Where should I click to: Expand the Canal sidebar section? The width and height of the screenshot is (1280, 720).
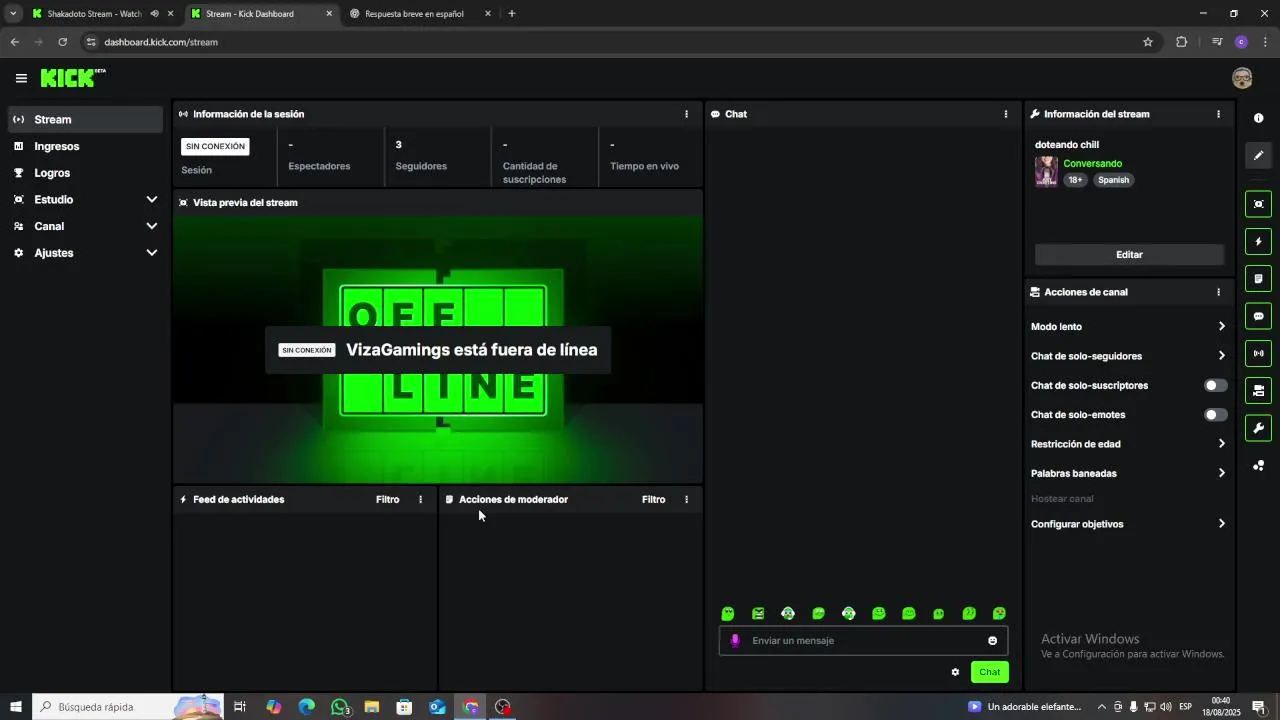[x=151, y=226]
